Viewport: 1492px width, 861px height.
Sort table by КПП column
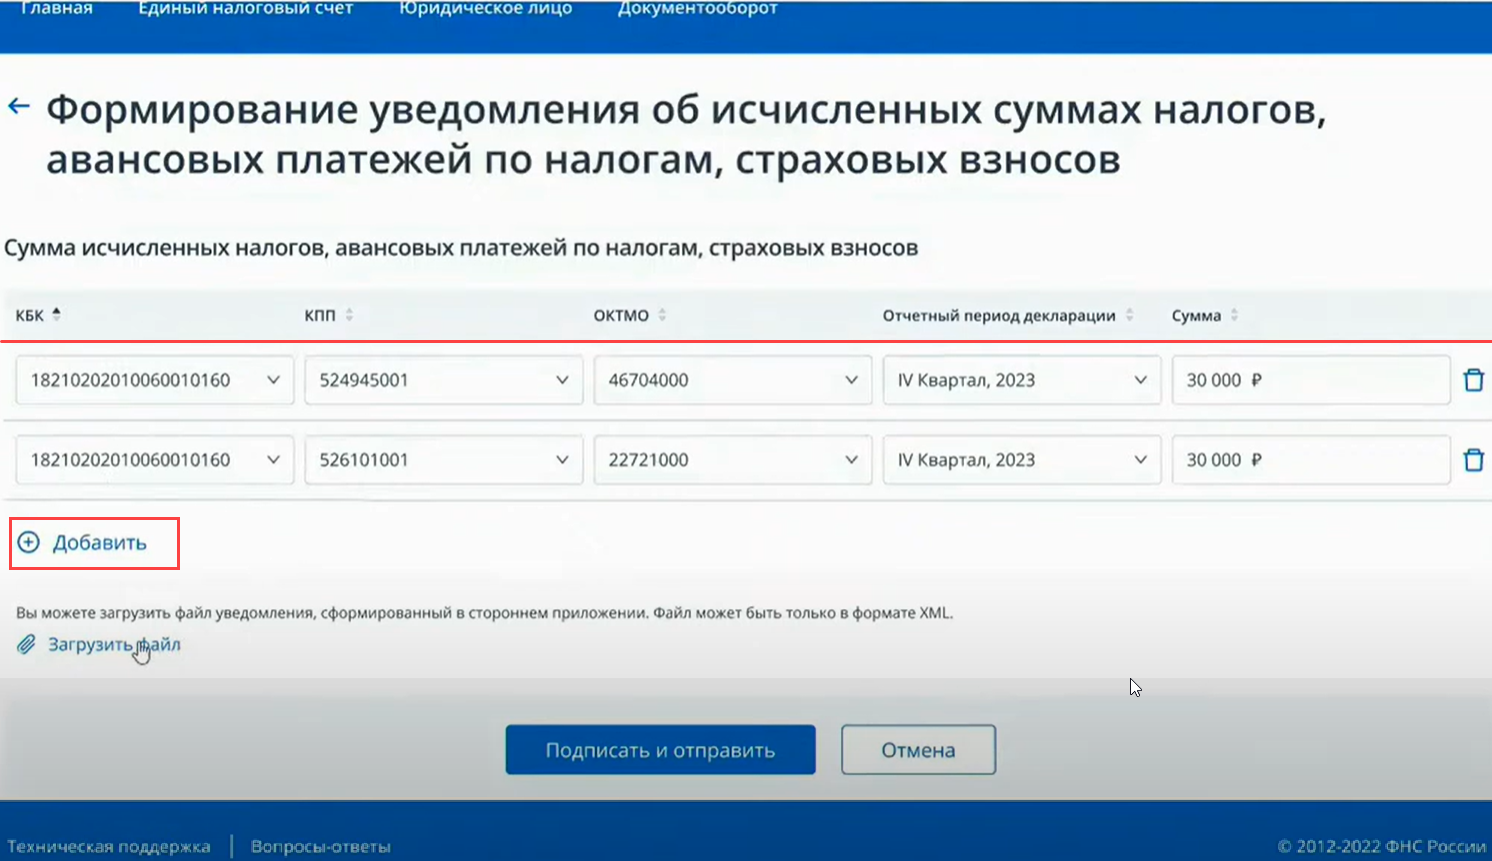coord(349,315)
